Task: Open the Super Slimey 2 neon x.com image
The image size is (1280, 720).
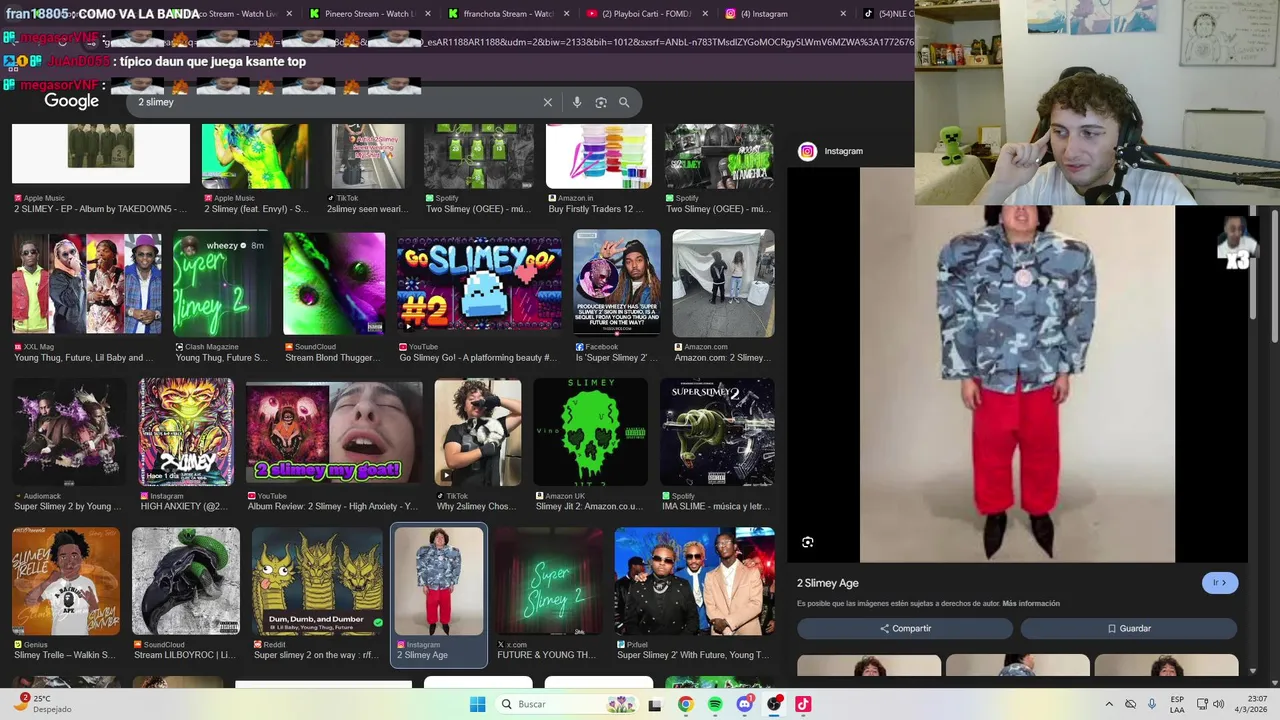Action: coord(549,582)
